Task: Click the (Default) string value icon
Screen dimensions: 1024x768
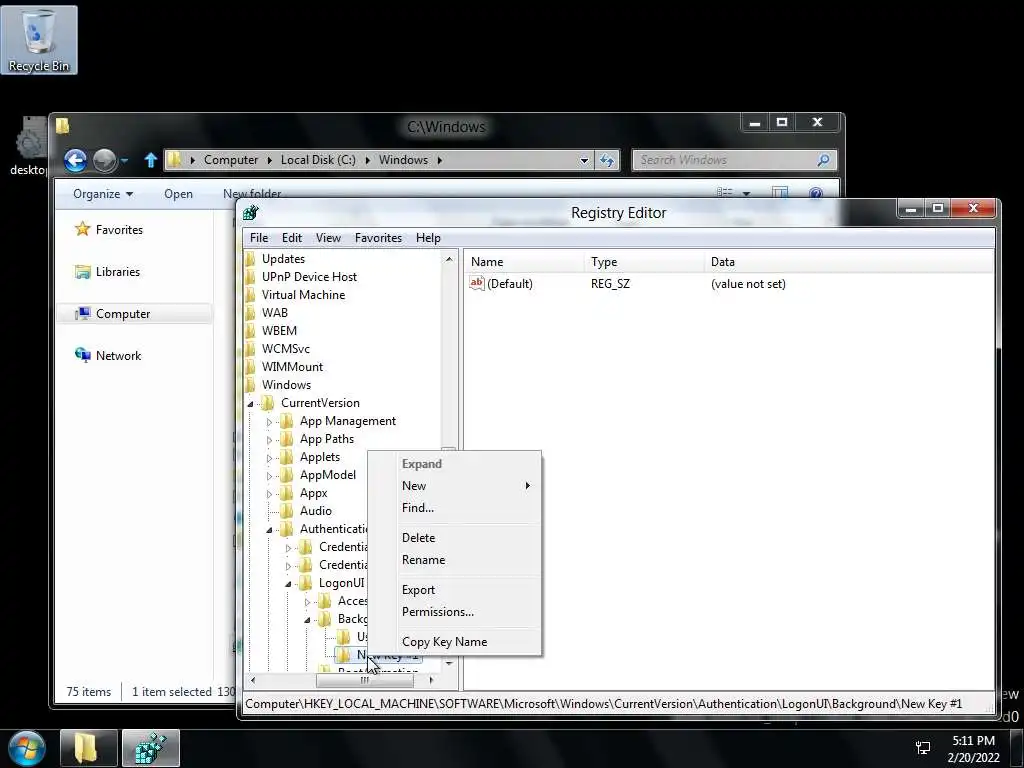Action: coord(477,283)
